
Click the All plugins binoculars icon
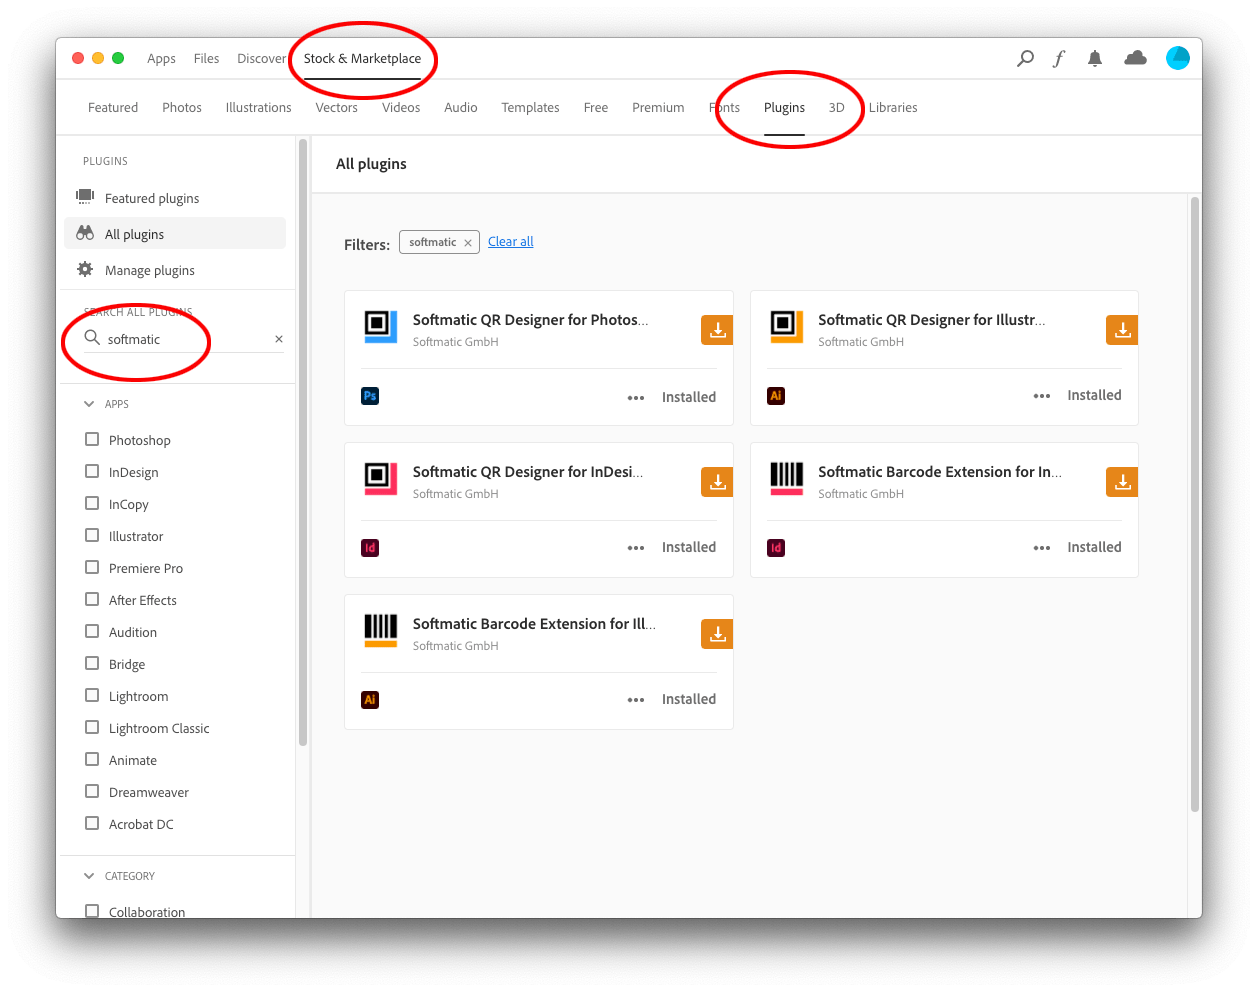click(x=85, y=234)
